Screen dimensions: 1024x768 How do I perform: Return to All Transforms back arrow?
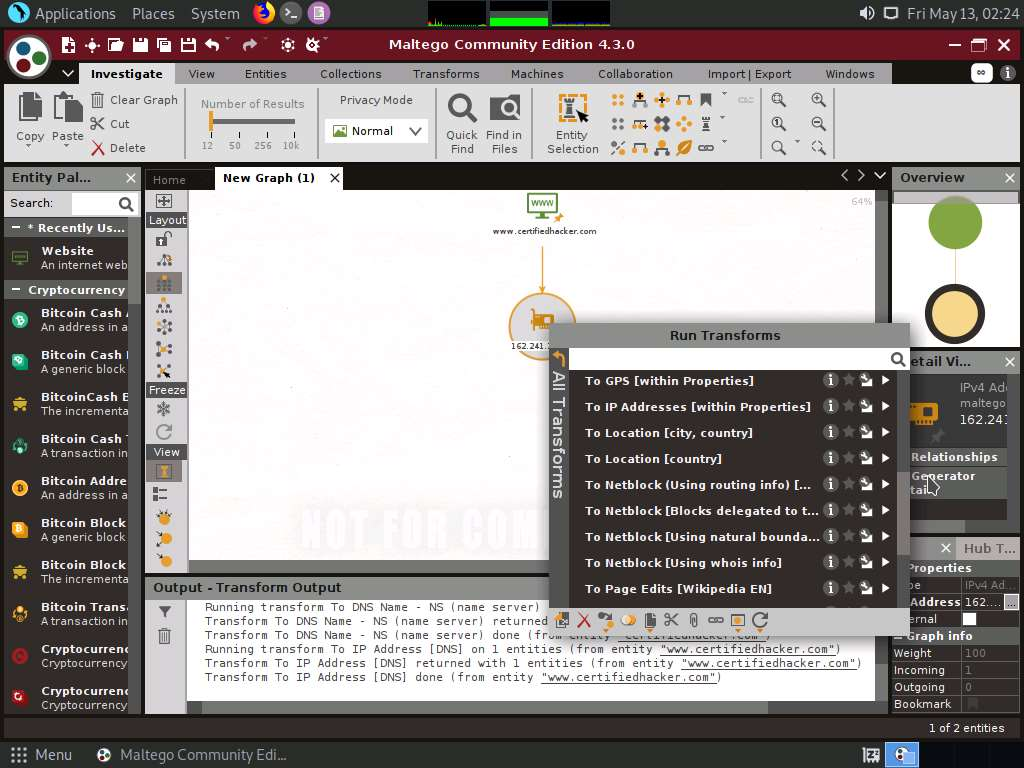[558, 358]
